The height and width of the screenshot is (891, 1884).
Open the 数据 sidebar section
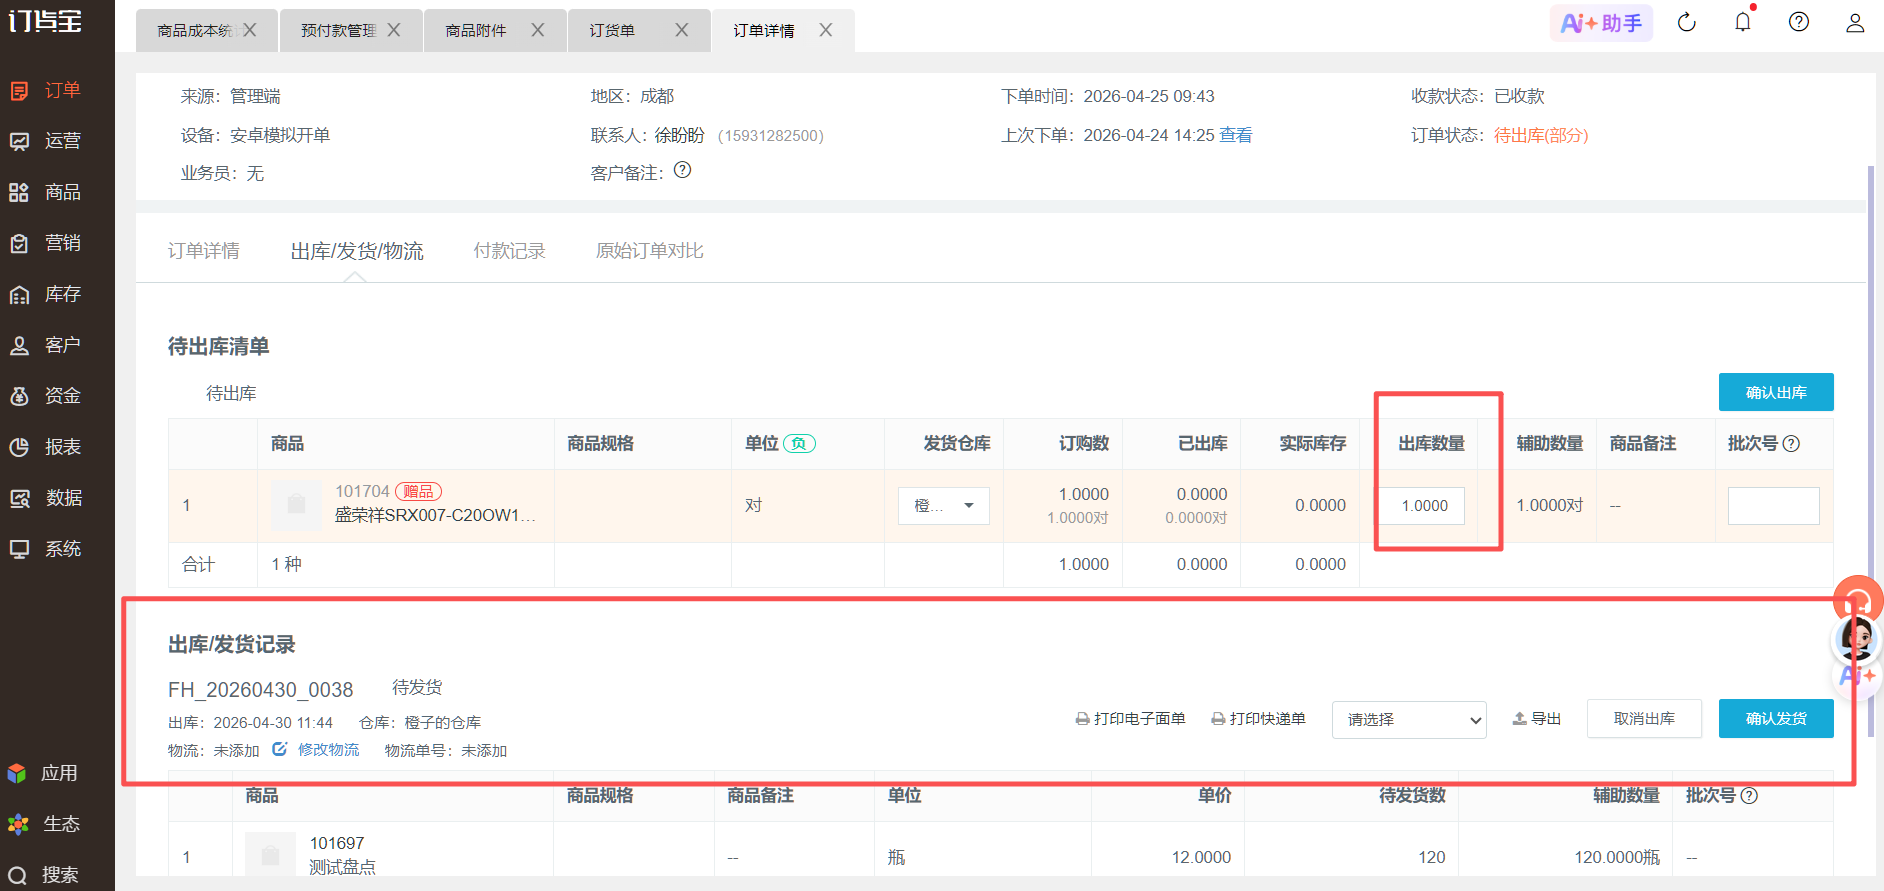pyautogui.click(x=45, y=498)
